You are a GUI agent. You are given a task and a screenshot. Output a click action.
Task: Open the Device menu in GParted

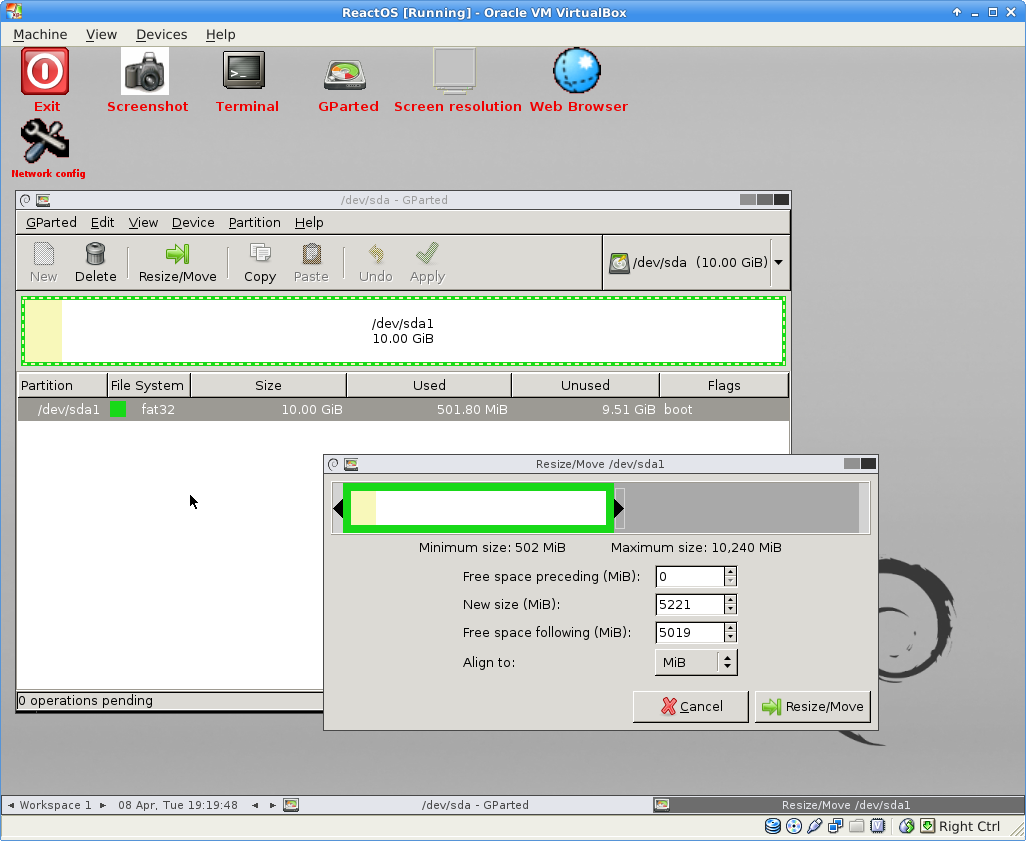click(193, 222)
